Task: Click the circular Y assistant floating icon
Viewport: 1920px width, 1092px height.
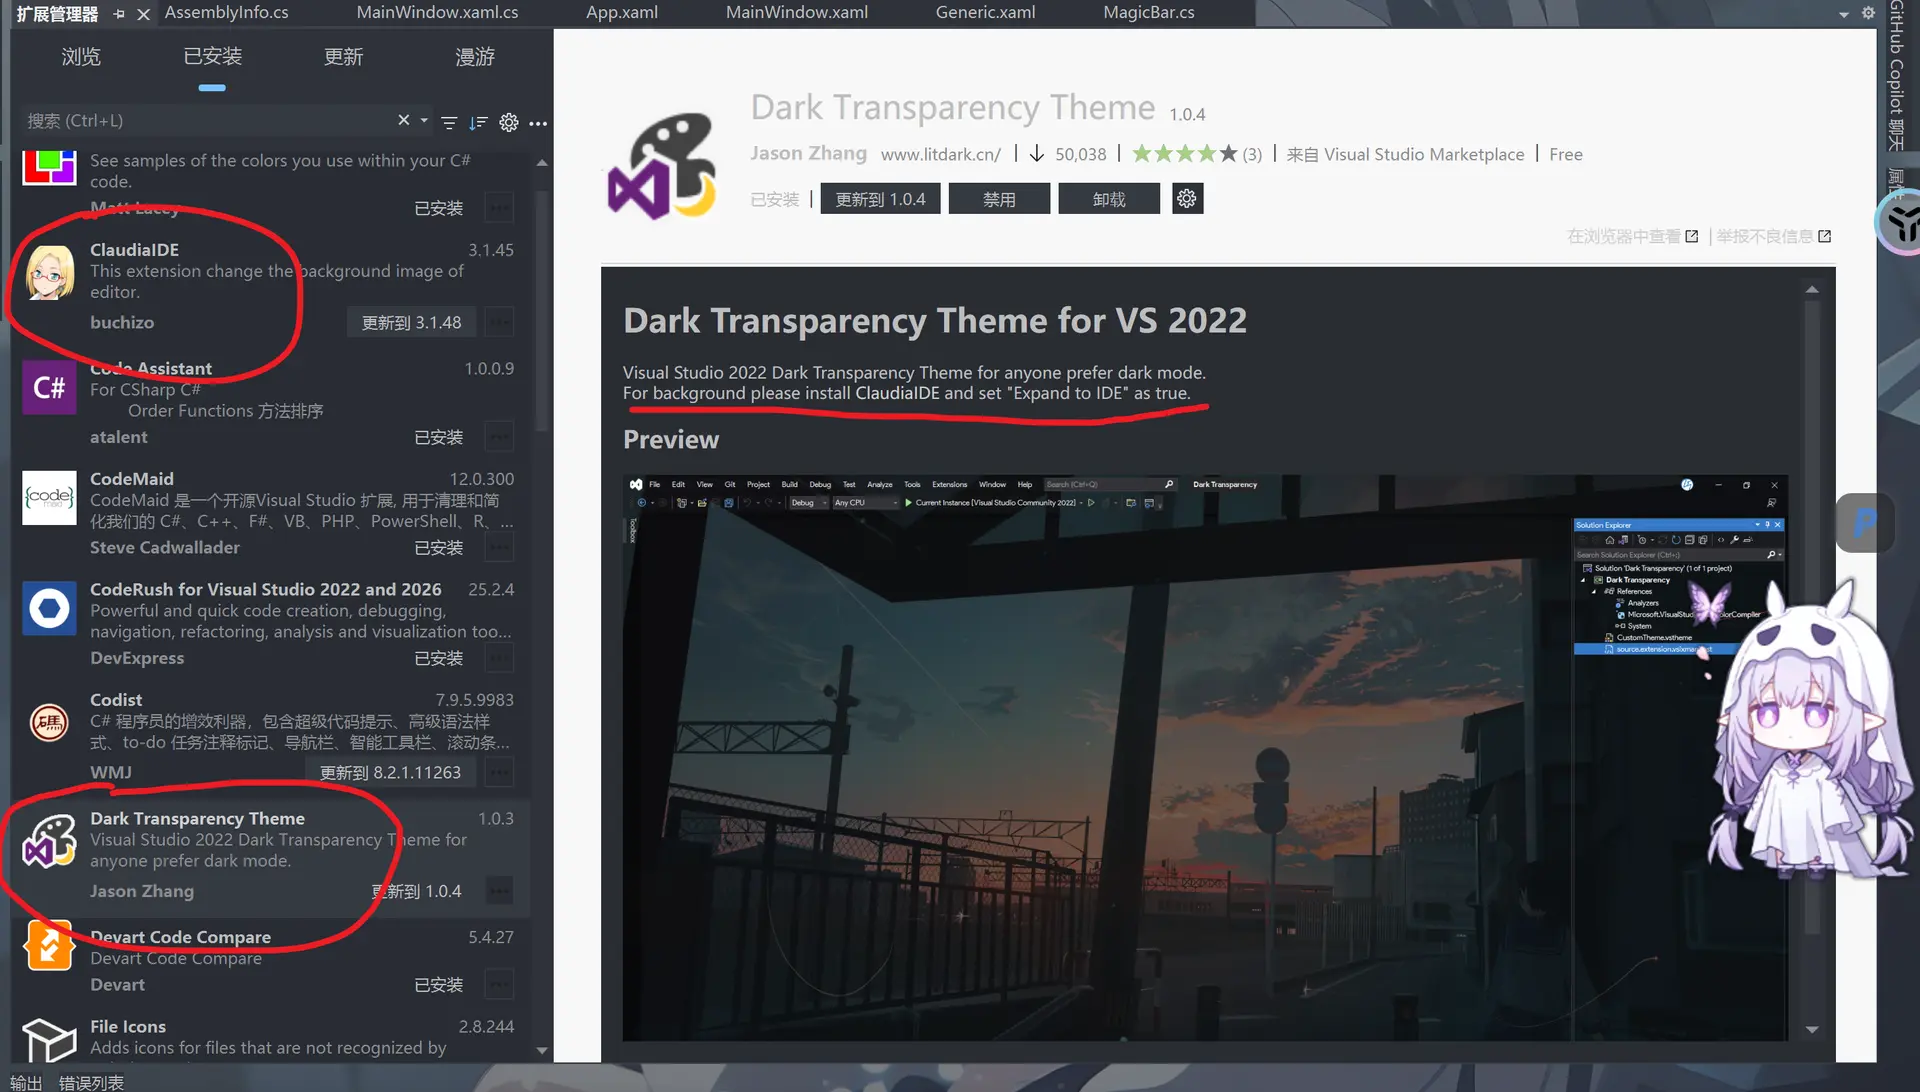Action: [1902, 223]
